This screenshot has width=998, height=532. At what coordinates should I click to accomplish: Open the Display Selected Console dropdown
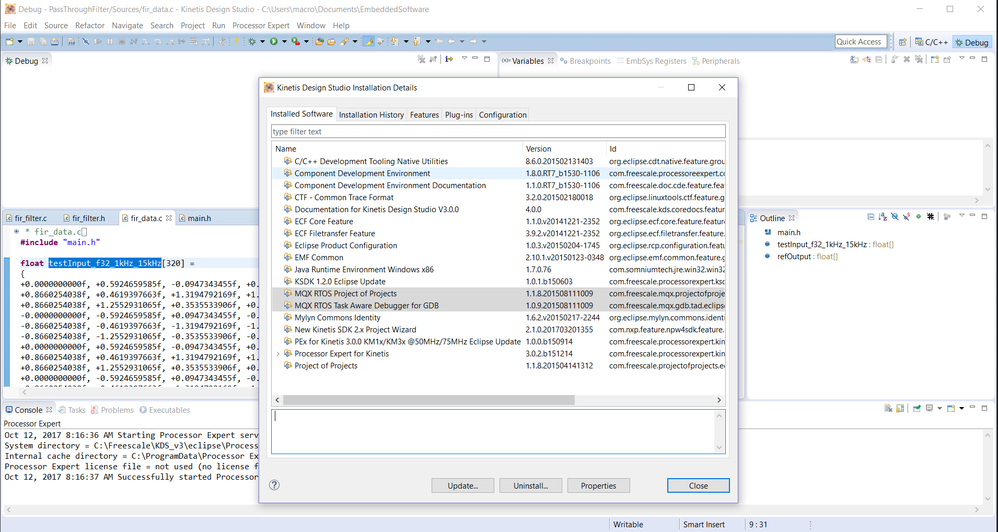coord(940,409)
